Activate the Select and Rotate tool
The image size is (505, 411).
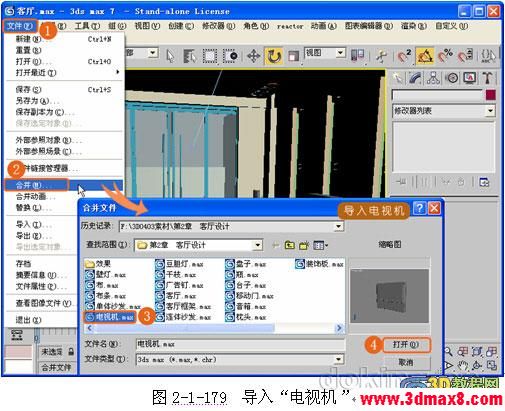coord(274,56)
